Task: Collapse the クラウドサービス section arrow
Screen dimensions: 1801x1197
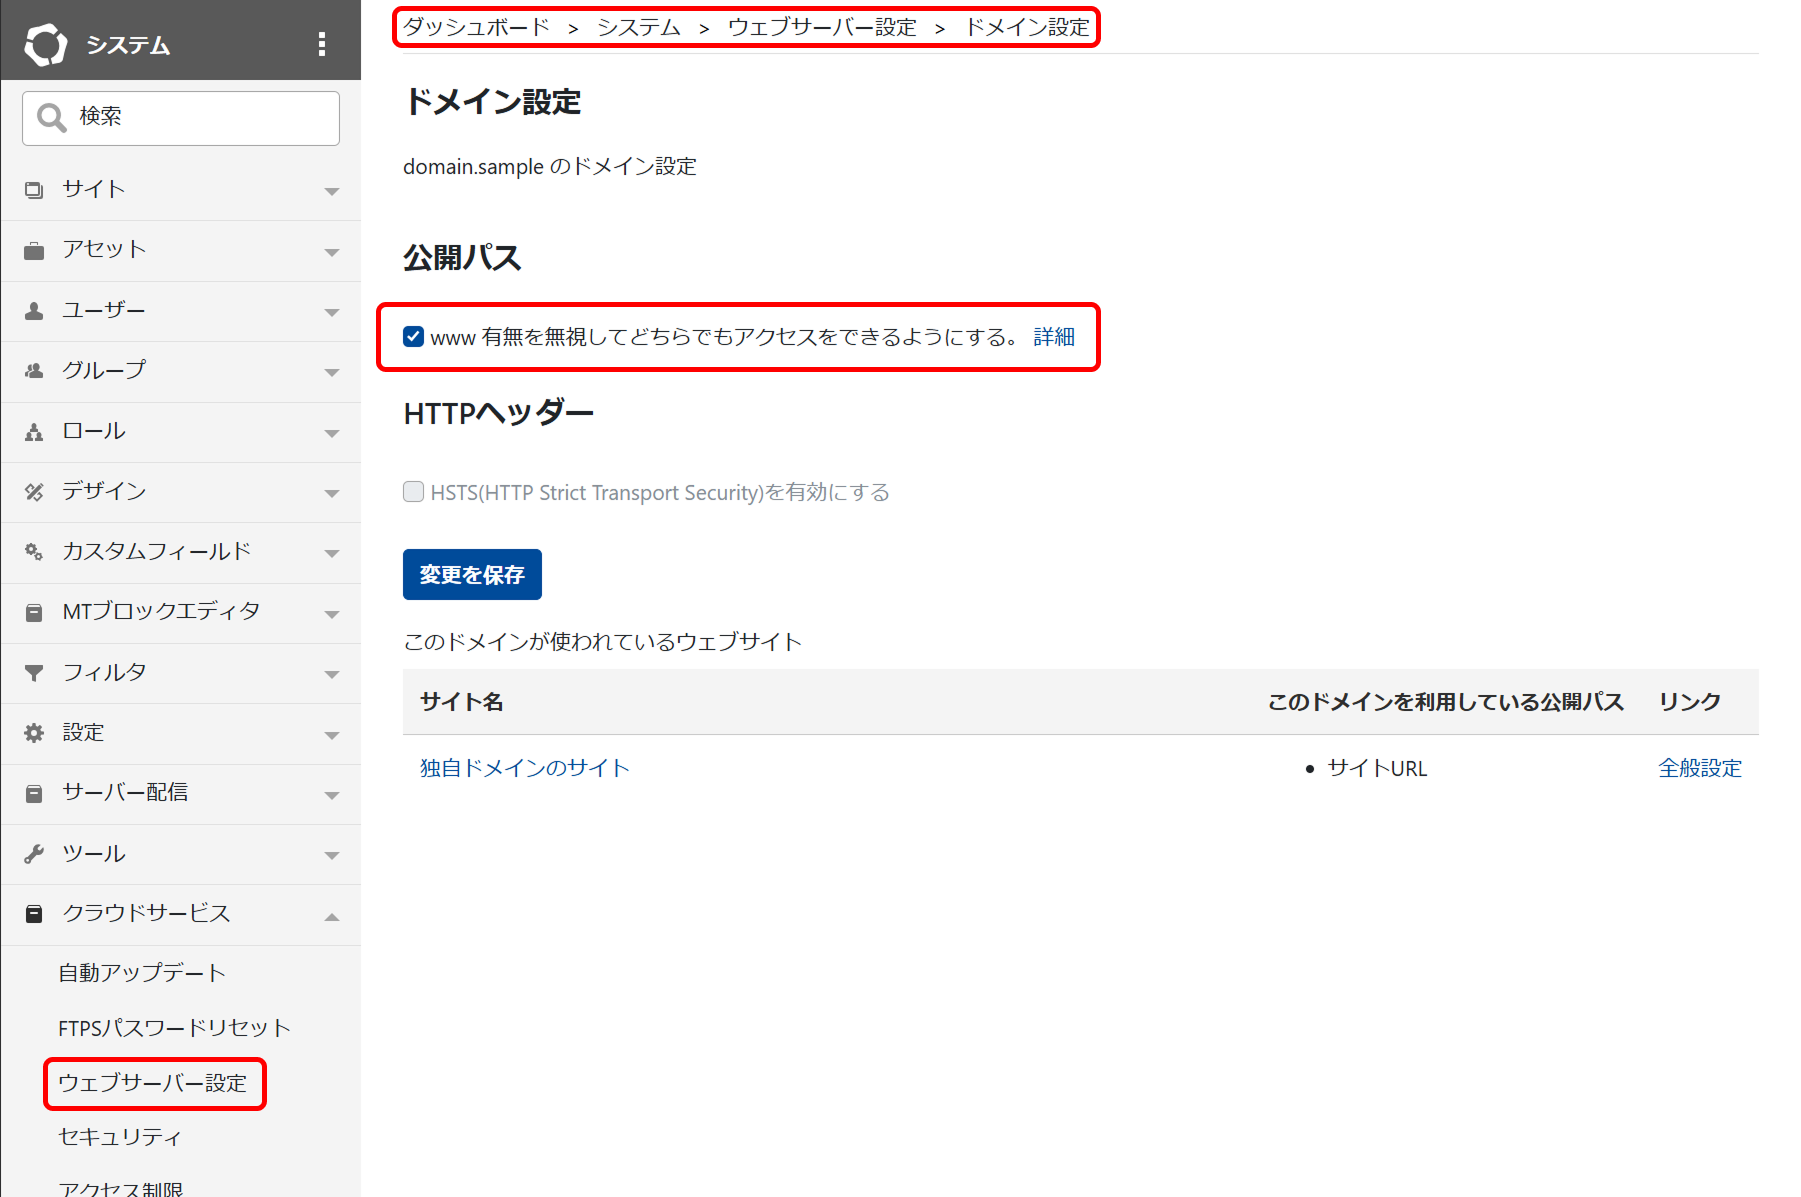Action: coord(332,916)
